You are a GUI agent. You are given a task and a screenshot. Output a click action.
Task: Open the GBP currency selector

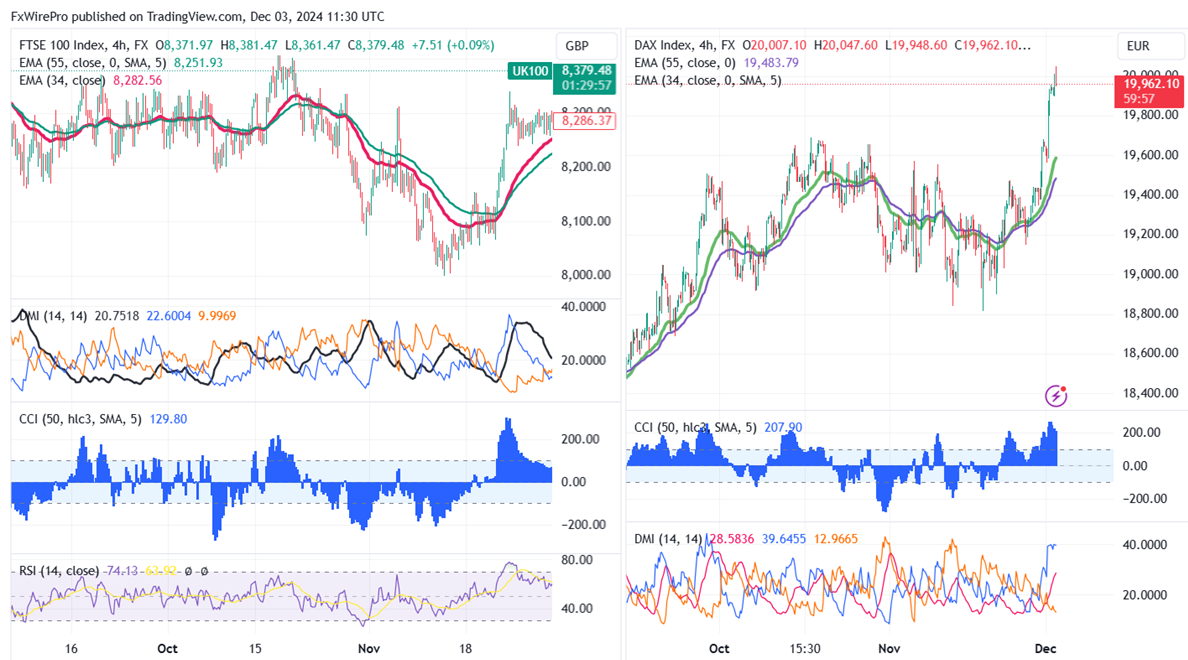(x=586, y=46)
